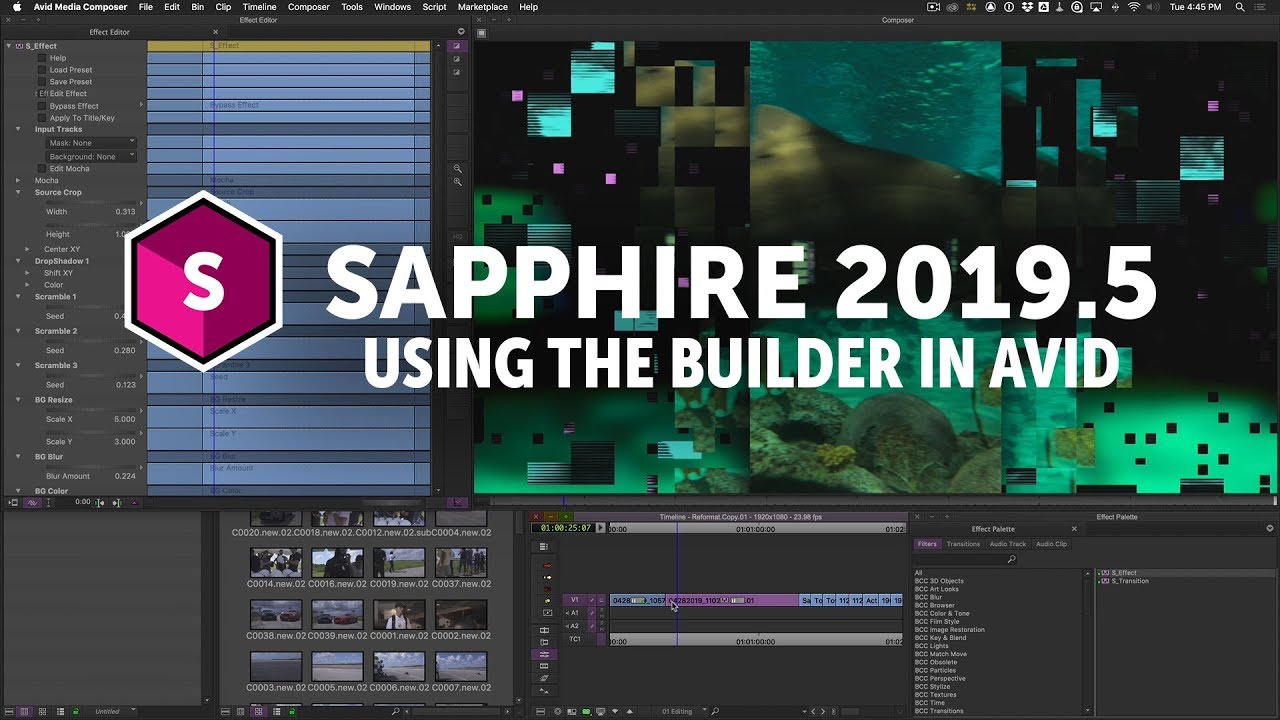Image resolution: width=1280 pixels, height=720 pixels.
Task: Enable the Bypass Effect checkbox
Action: 42,106
